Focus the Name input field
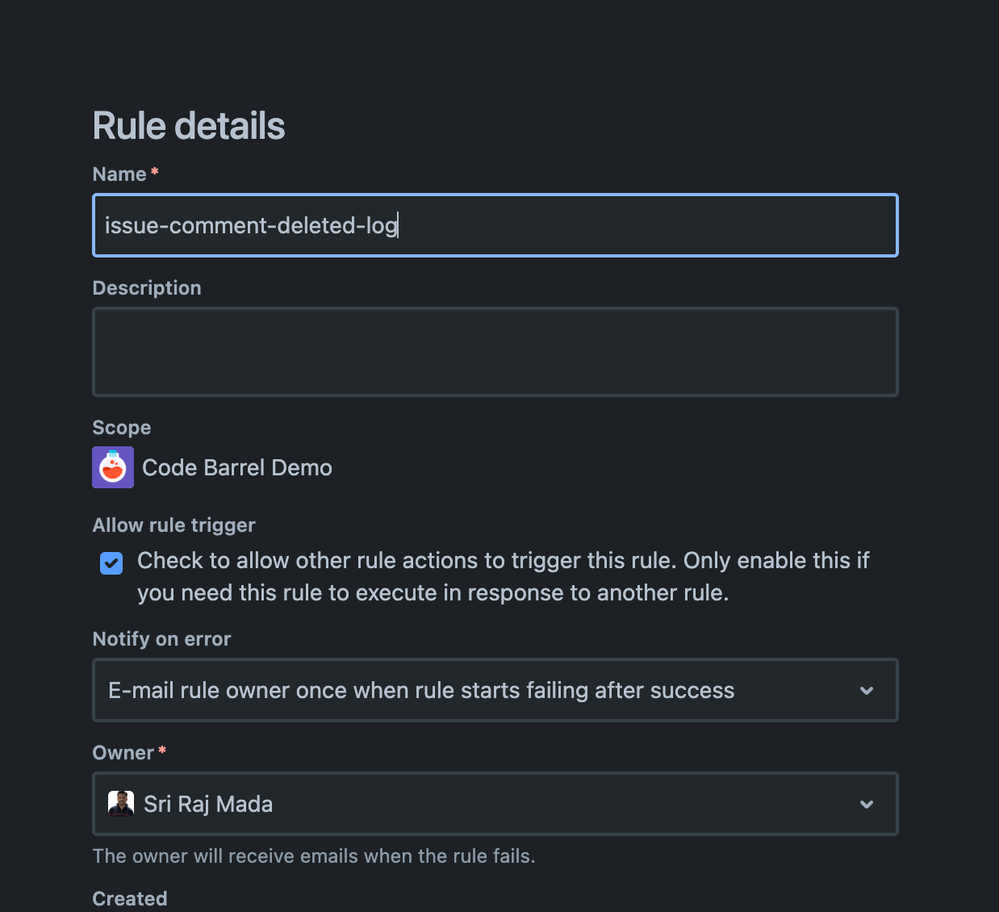Screen dimensions: 999x912 495,226
